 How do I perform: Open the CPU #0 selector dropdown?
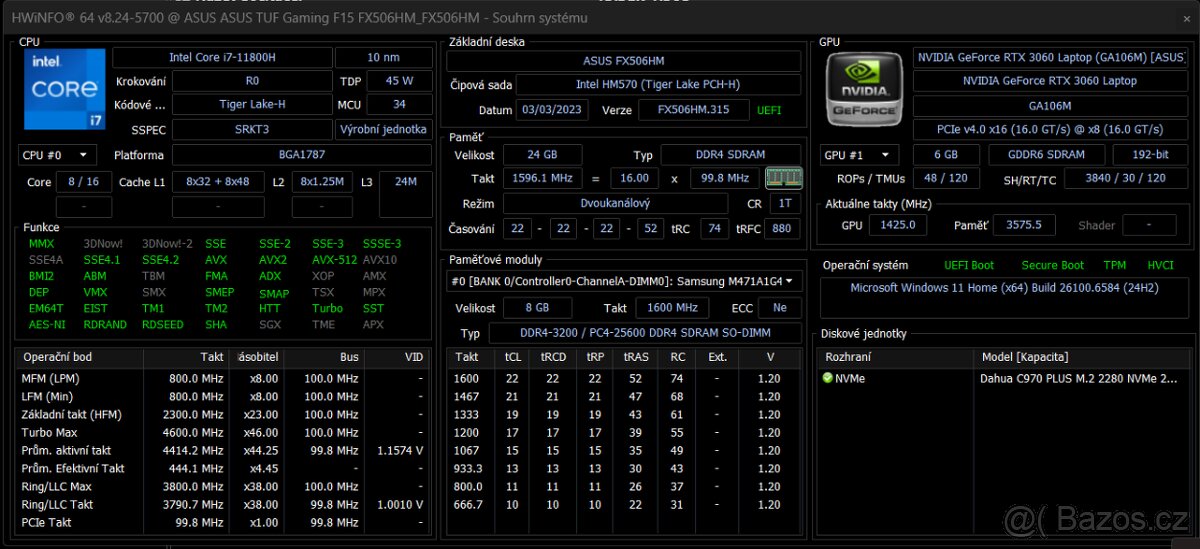coord(58,155)
